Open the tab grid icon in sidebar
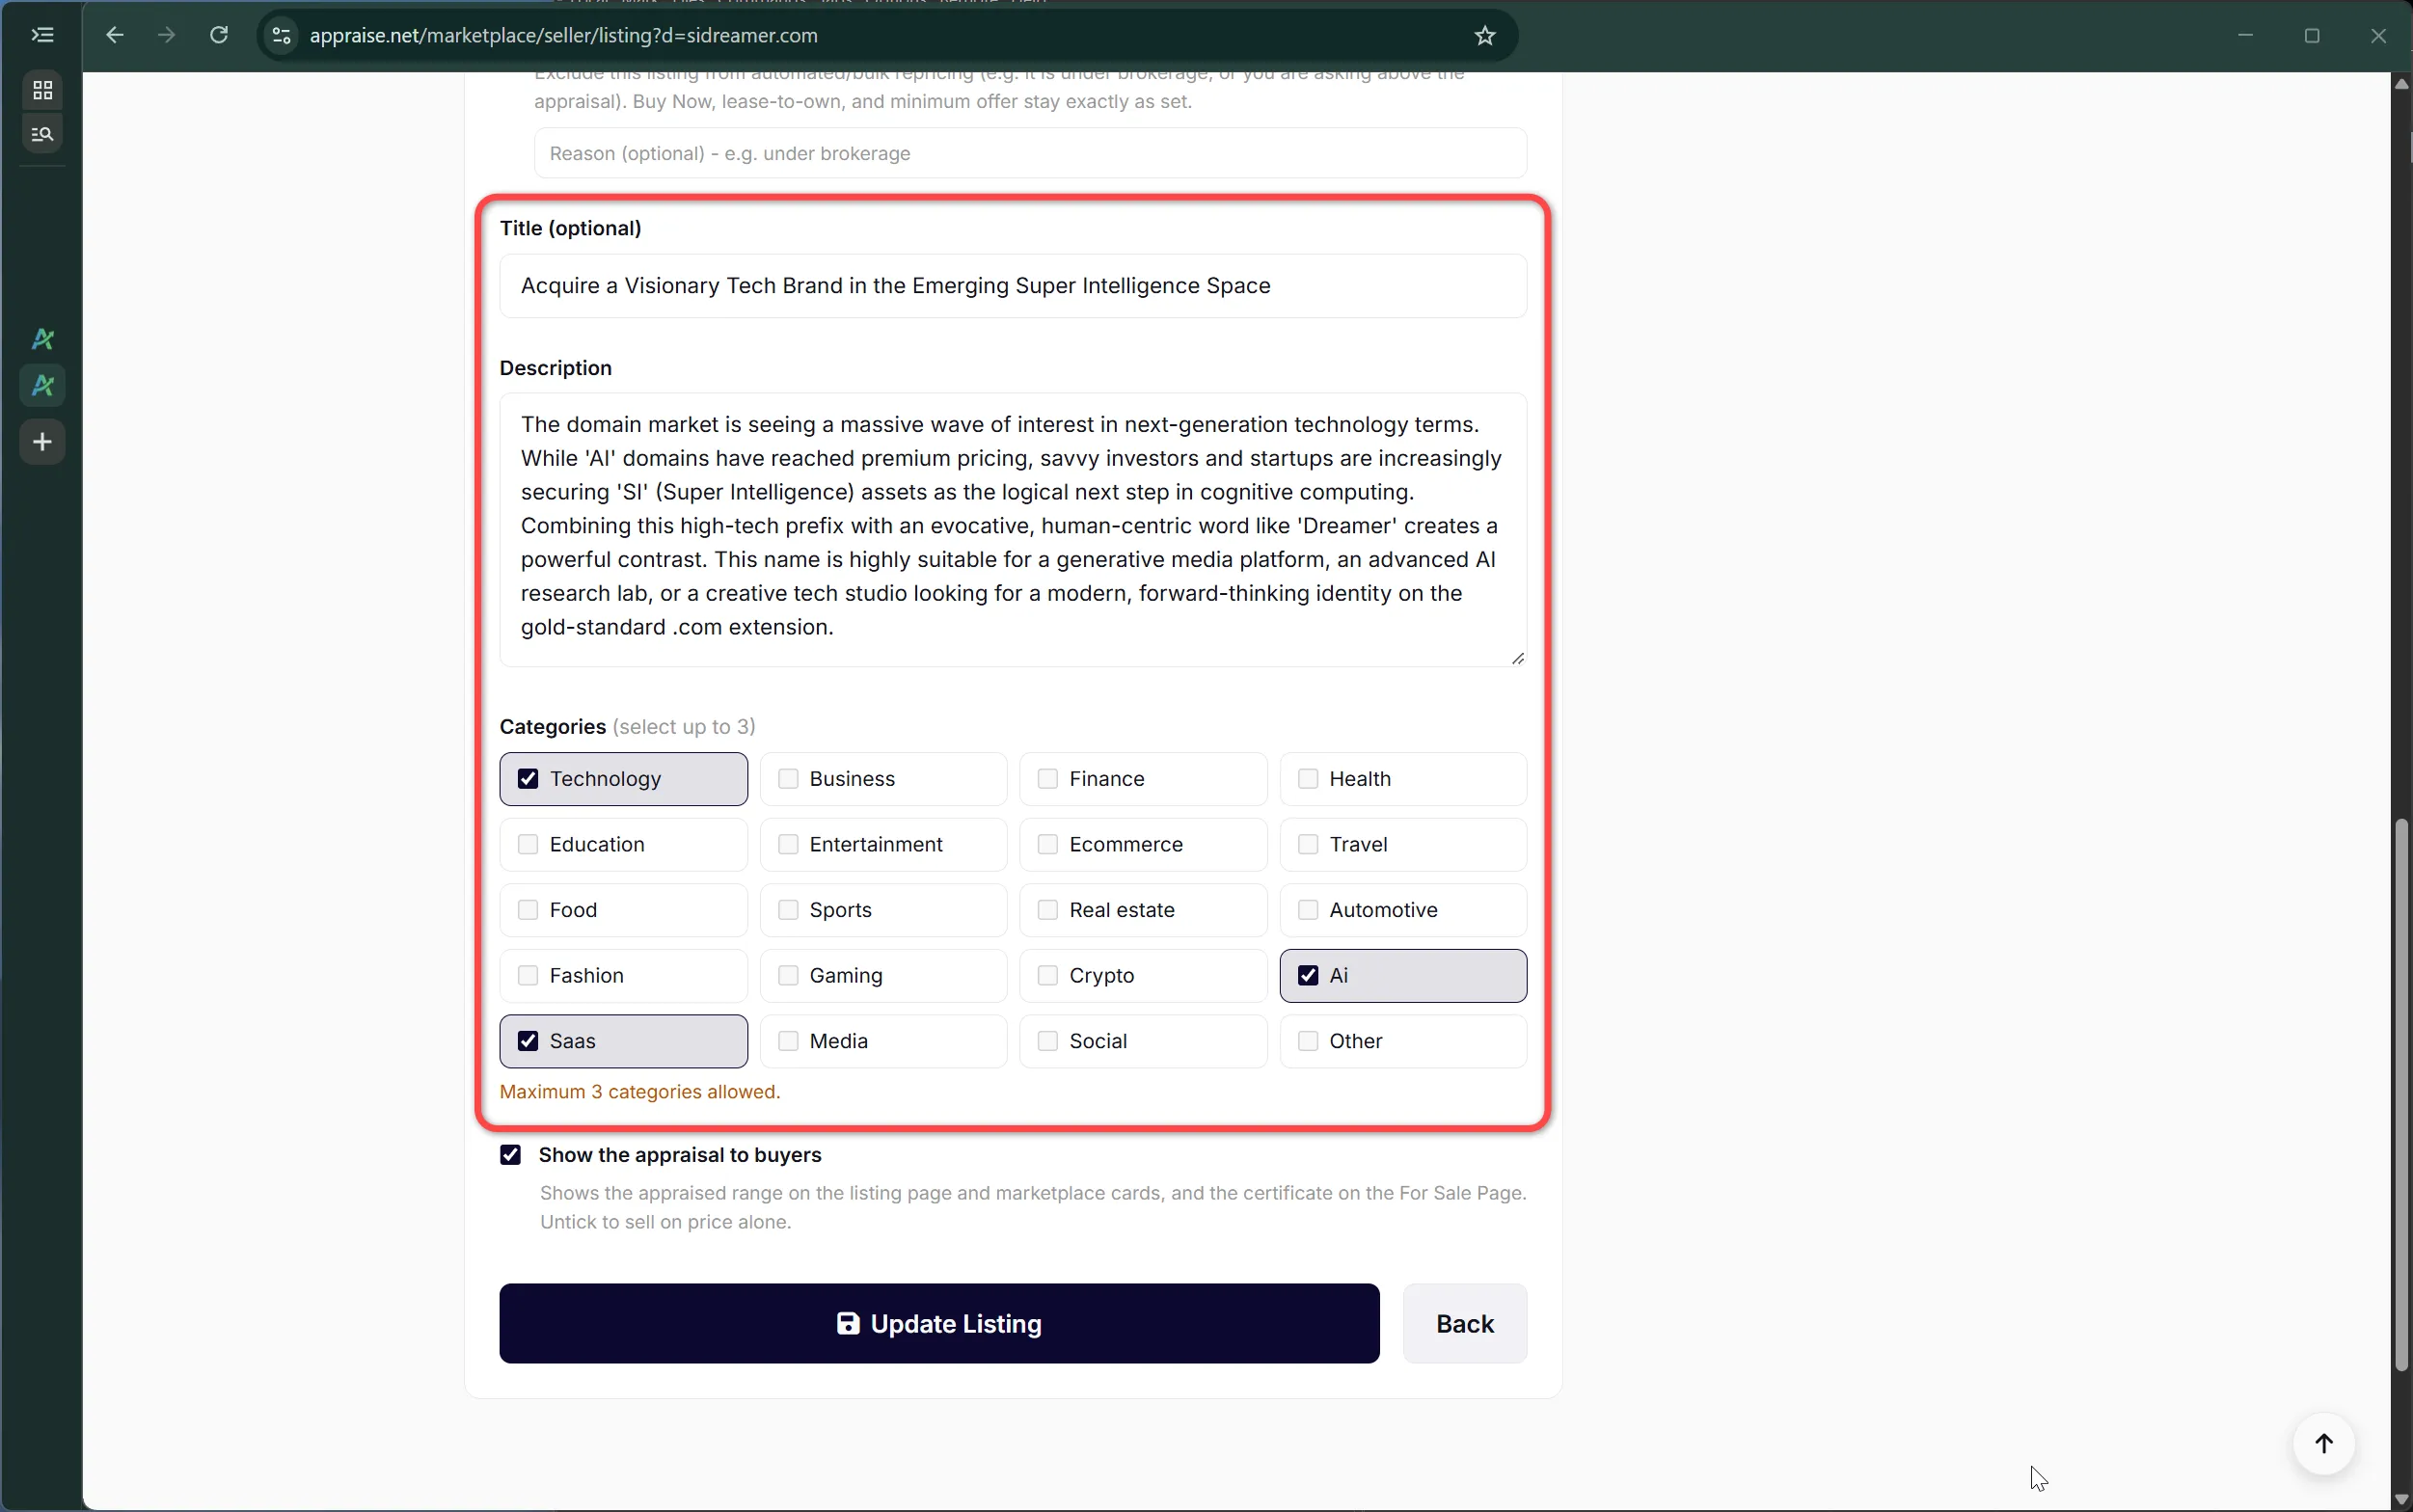2413x1512 pixels. 42,90
